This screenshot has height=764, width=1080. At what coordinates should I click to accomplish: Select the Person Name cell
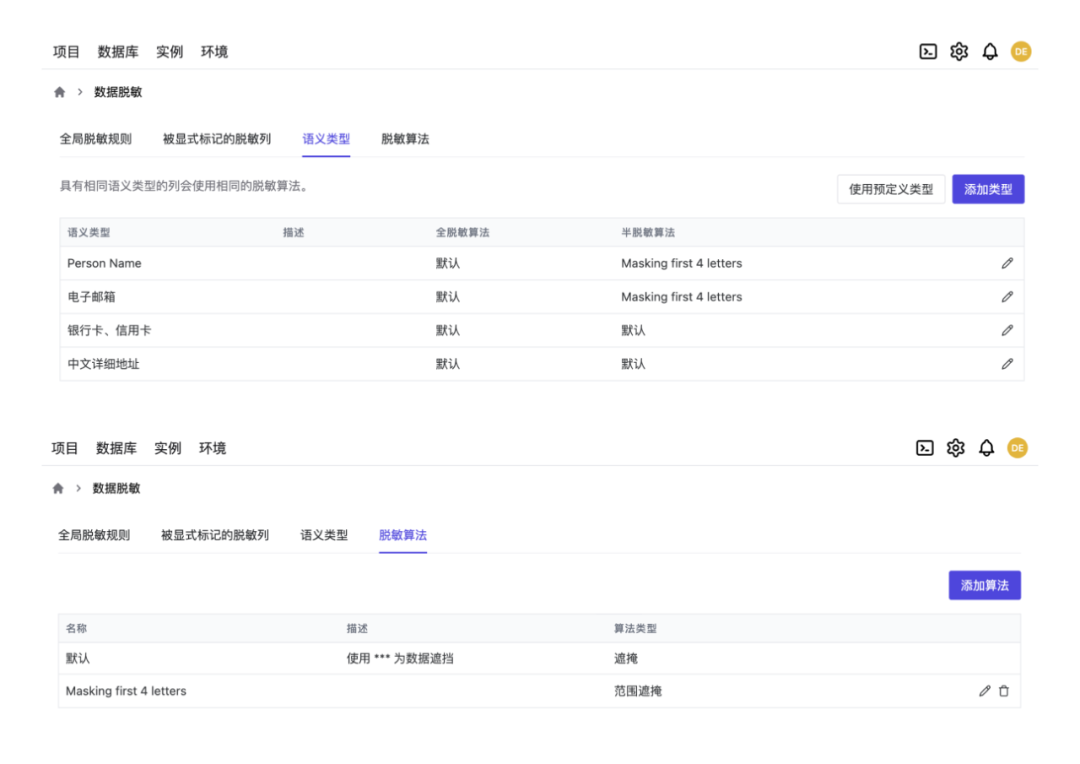pyautogui.click(x=104, y=263)
